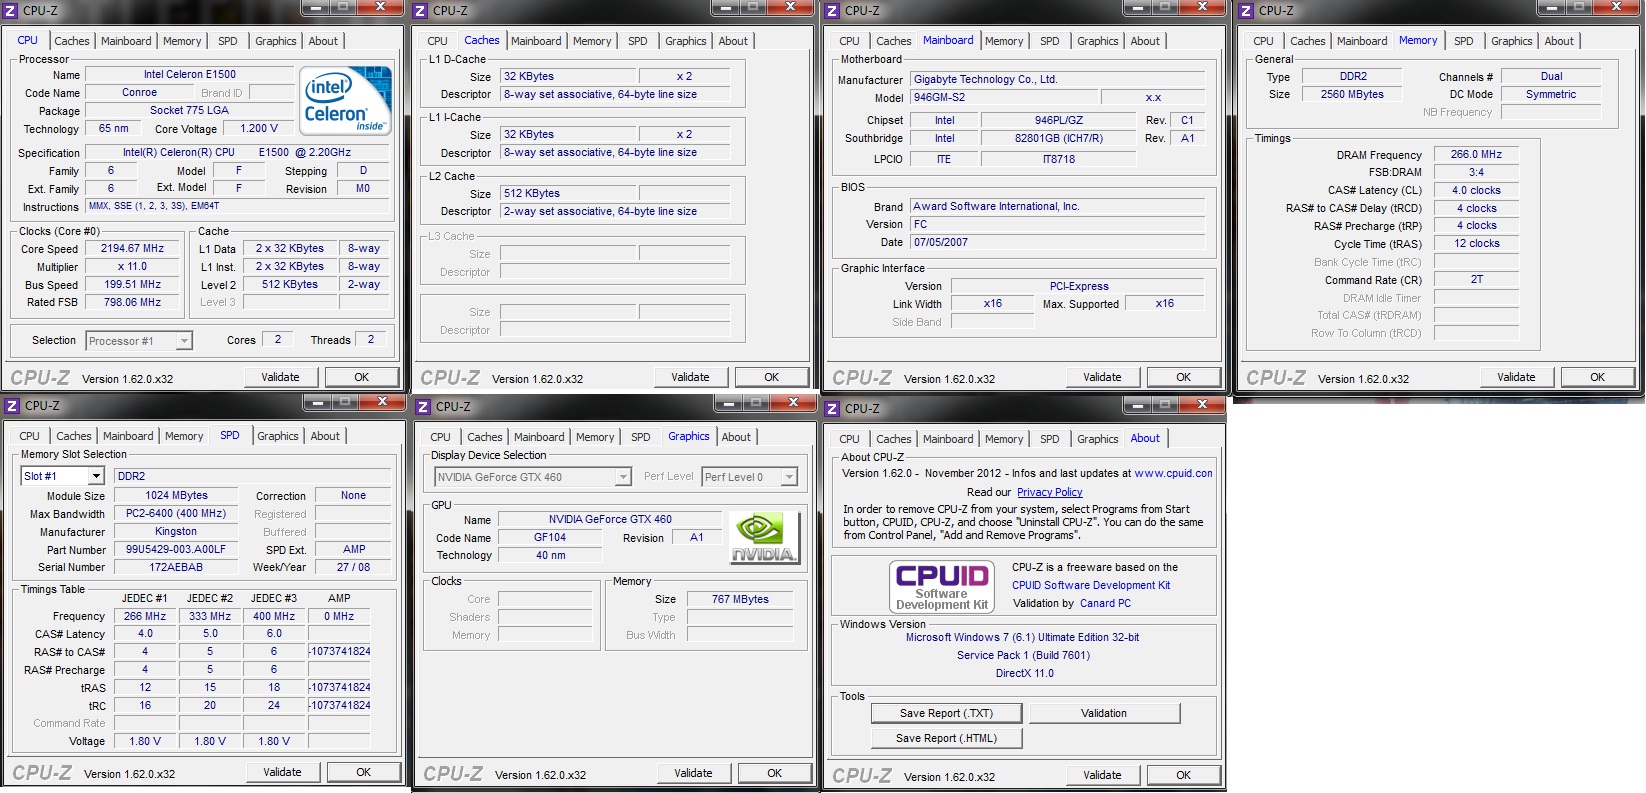Click the L2 cache size '512 KBytes' in Caches window
This screenshot has width=1646, height=793.
(568, 194)
